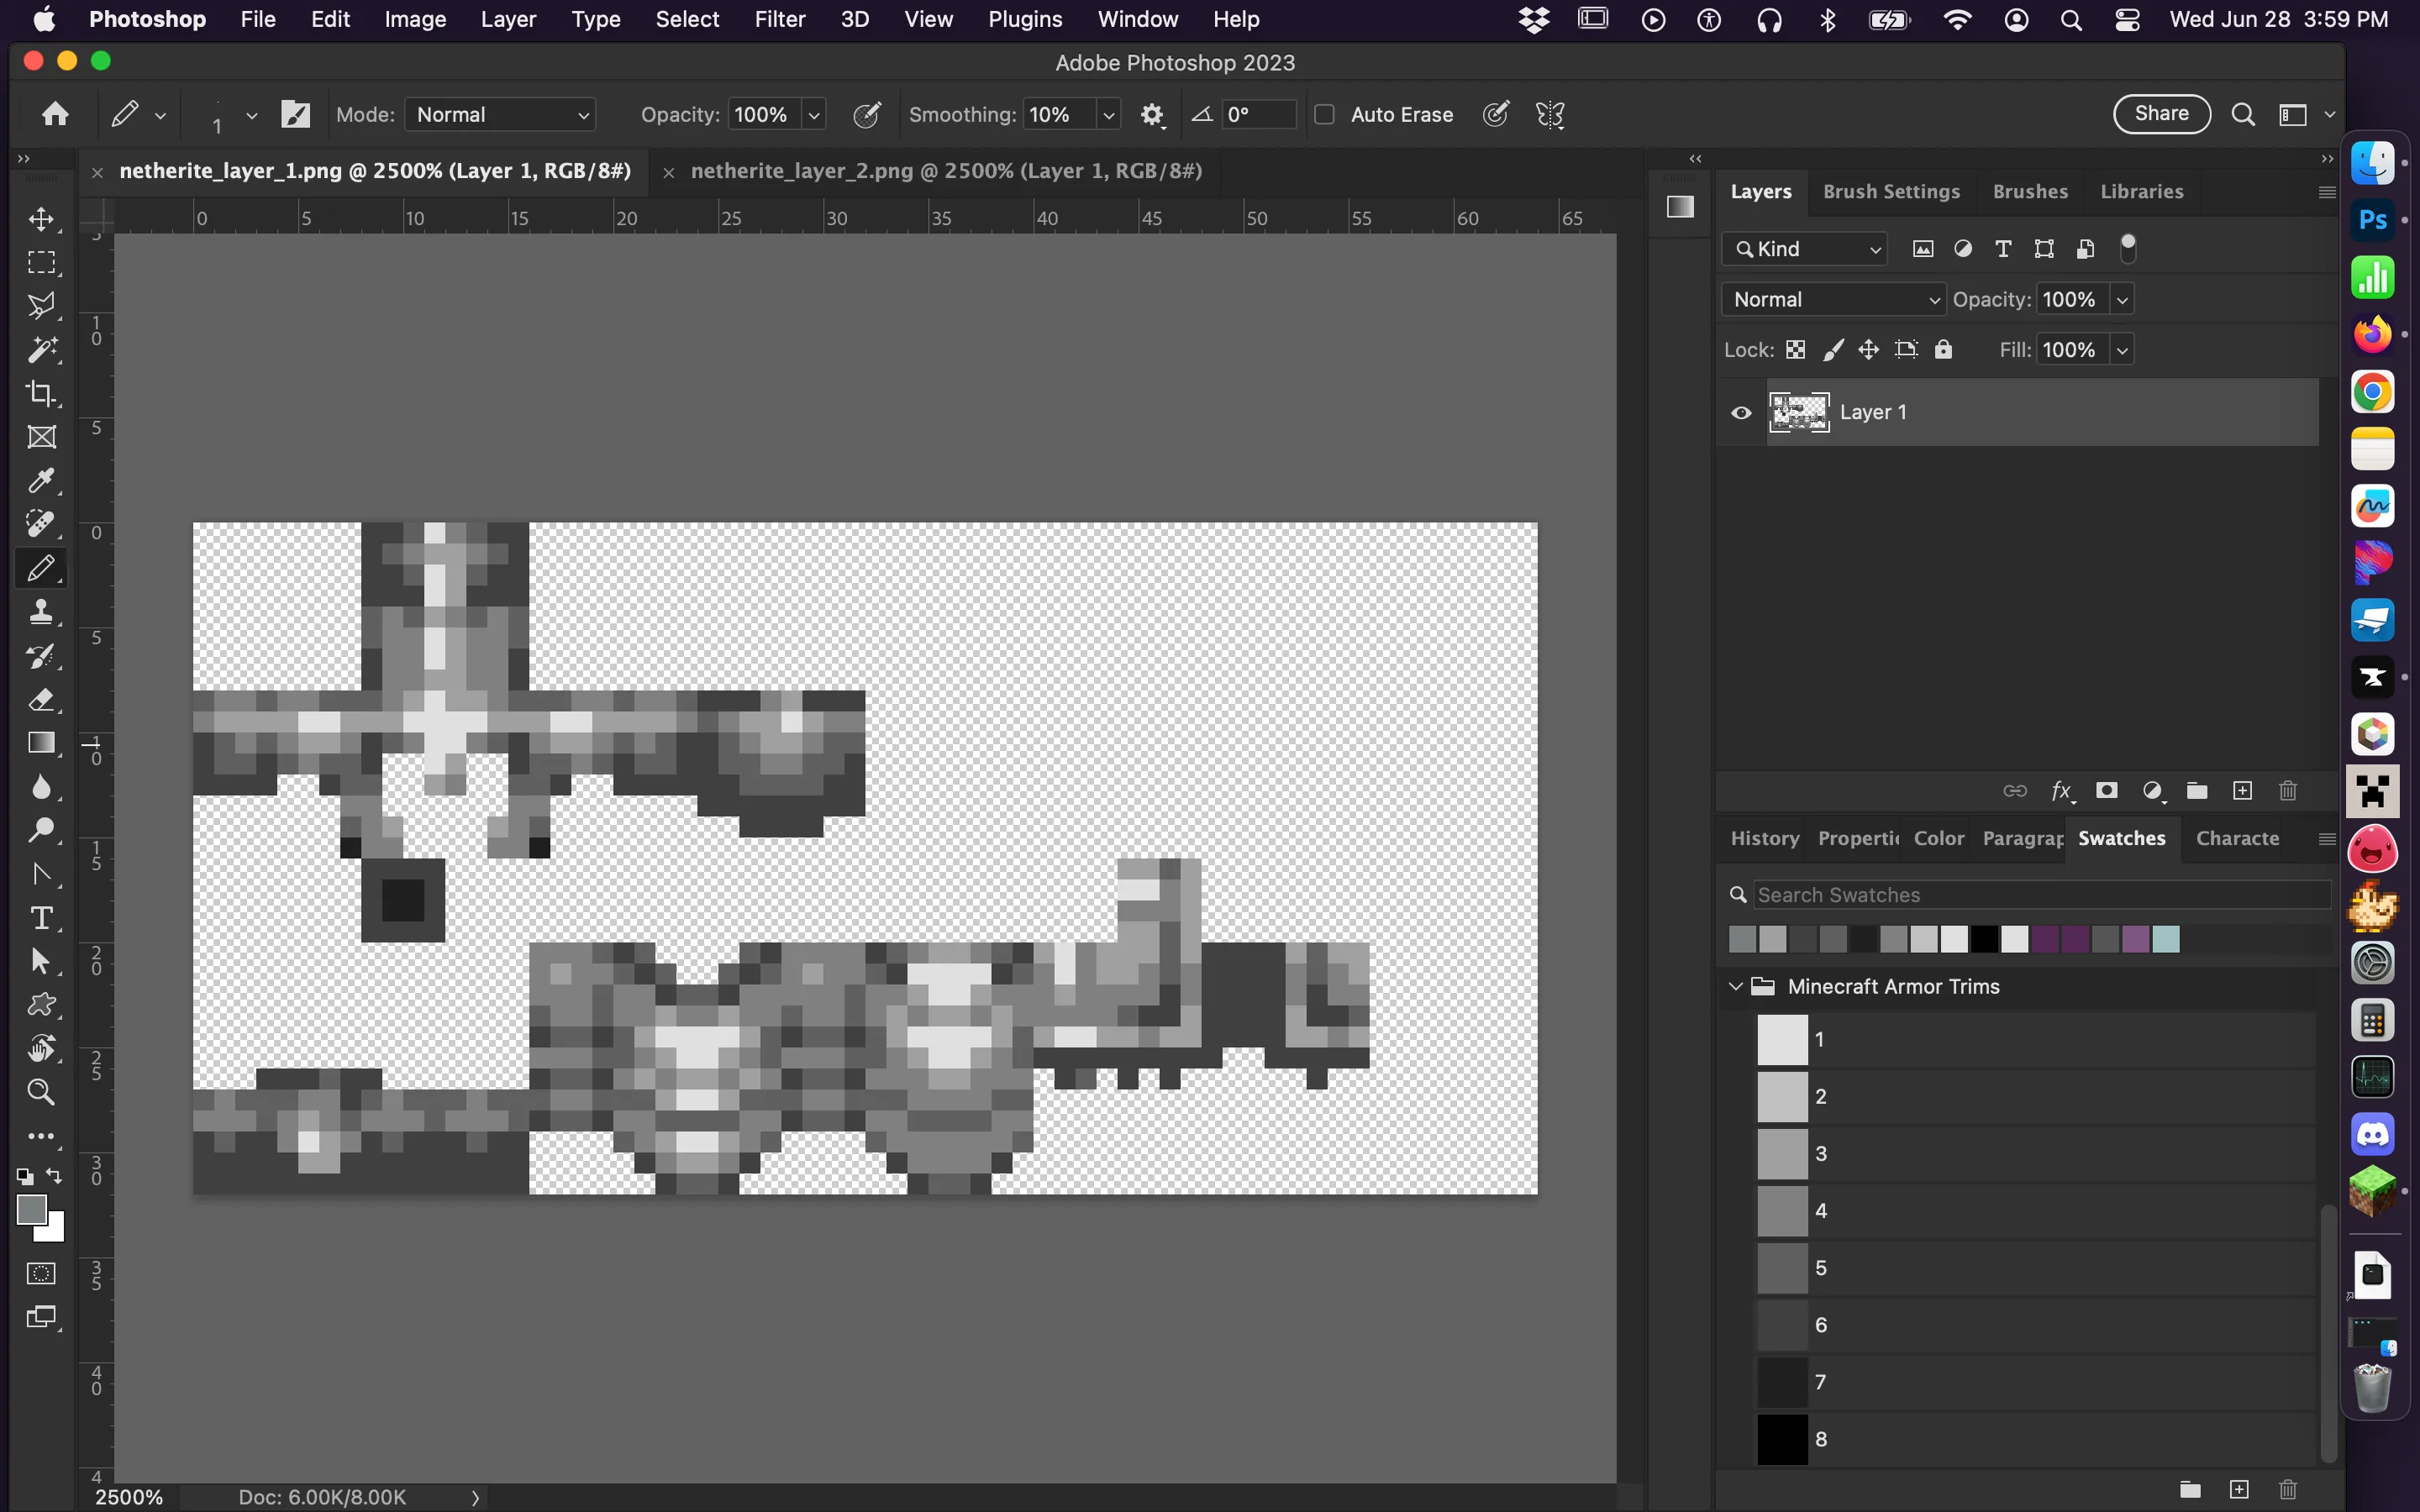
Task: Reset default foreground and background colors
Action: 25,1176
